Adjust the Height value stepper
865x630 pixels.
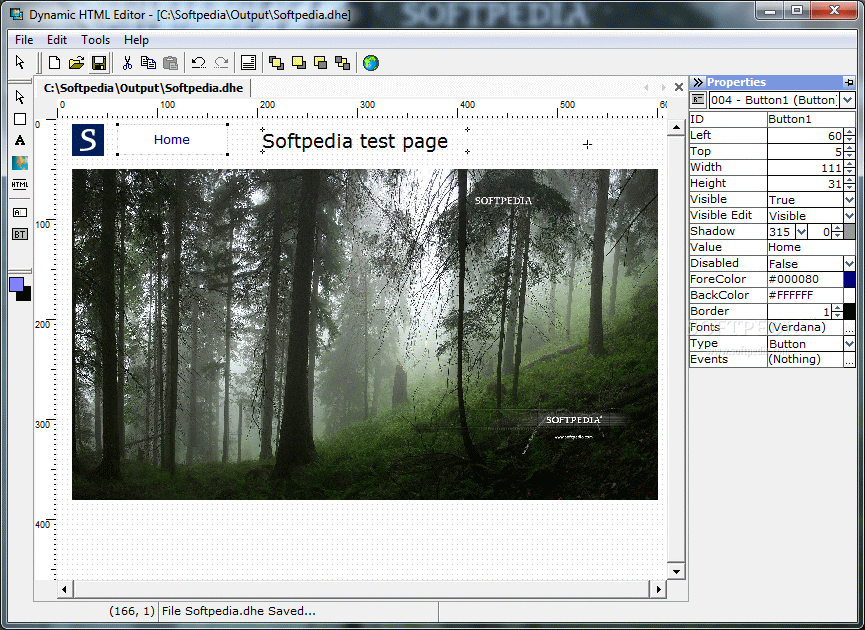(850, 183)
